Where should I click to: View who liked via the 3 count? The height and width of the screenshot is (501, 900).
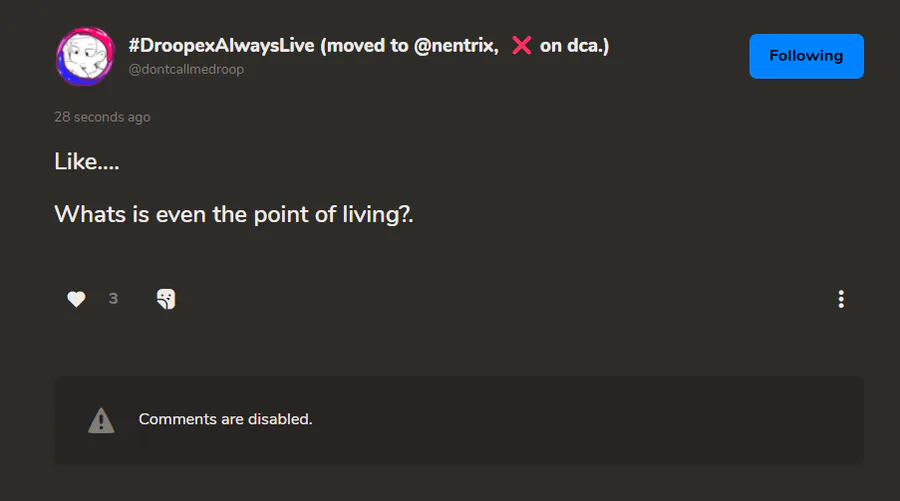(113, 299)
